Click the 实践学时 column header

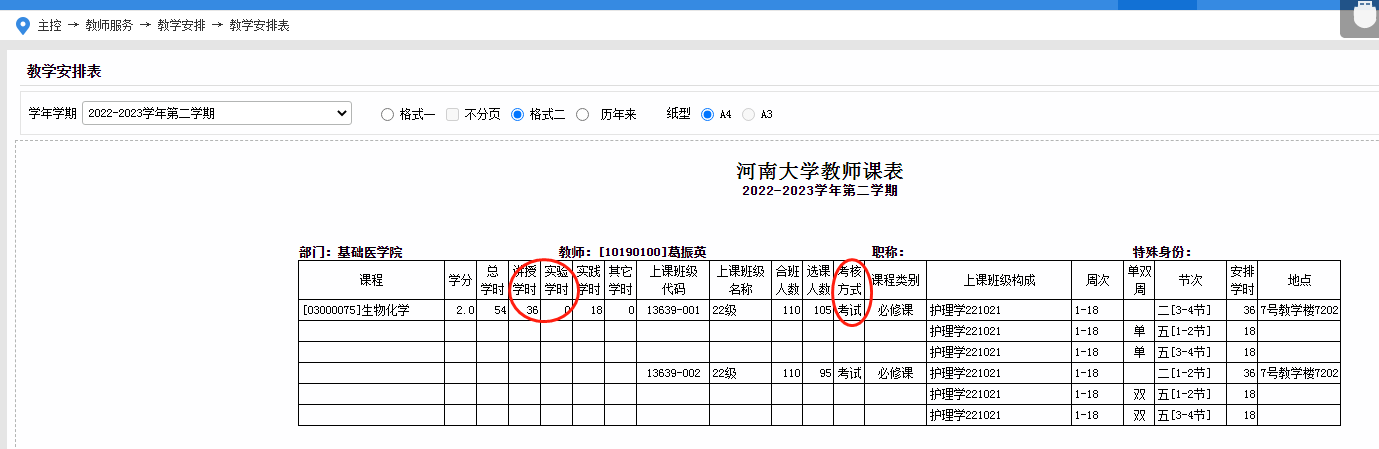[588, 280]
